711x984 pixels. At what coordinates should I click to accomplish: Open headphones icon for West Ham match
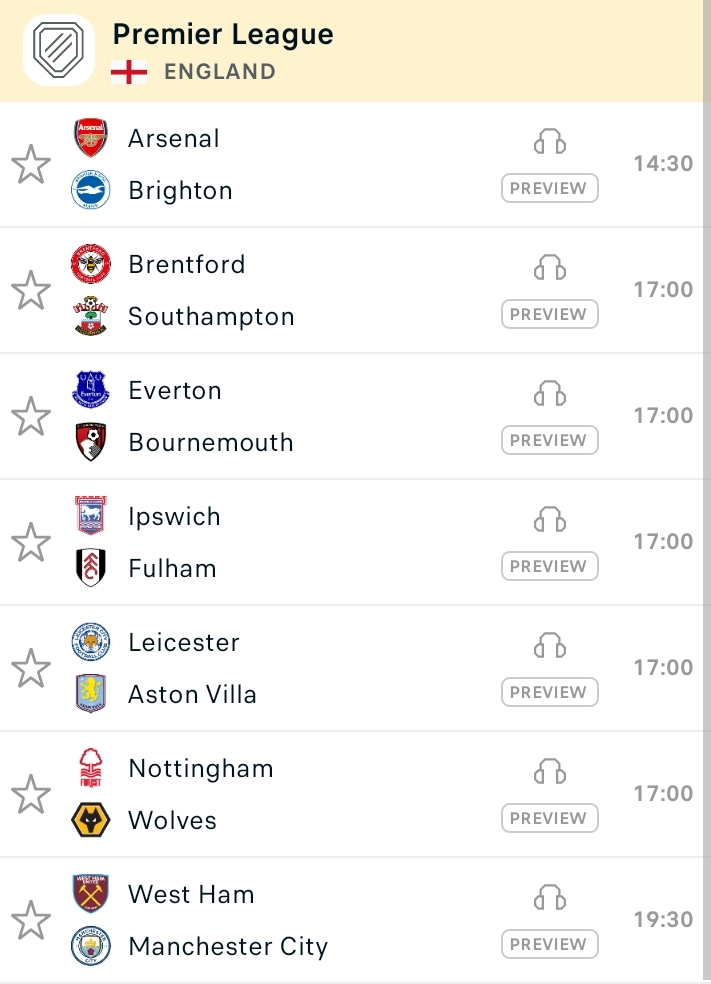pyautogui.click(x=550, y=897)
